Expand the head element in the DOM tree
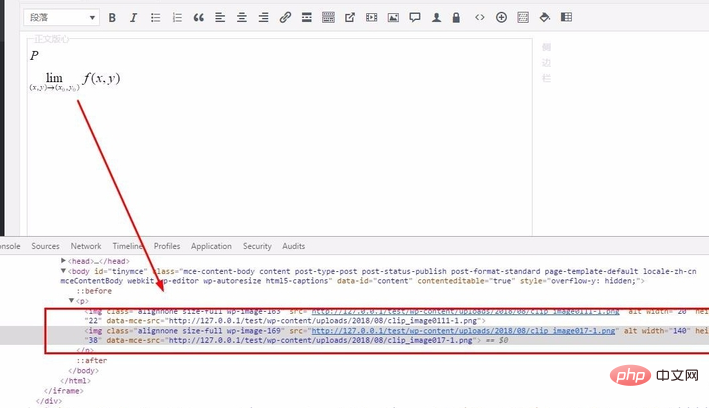This screenshot has width=709, height=408. (63, 260)
